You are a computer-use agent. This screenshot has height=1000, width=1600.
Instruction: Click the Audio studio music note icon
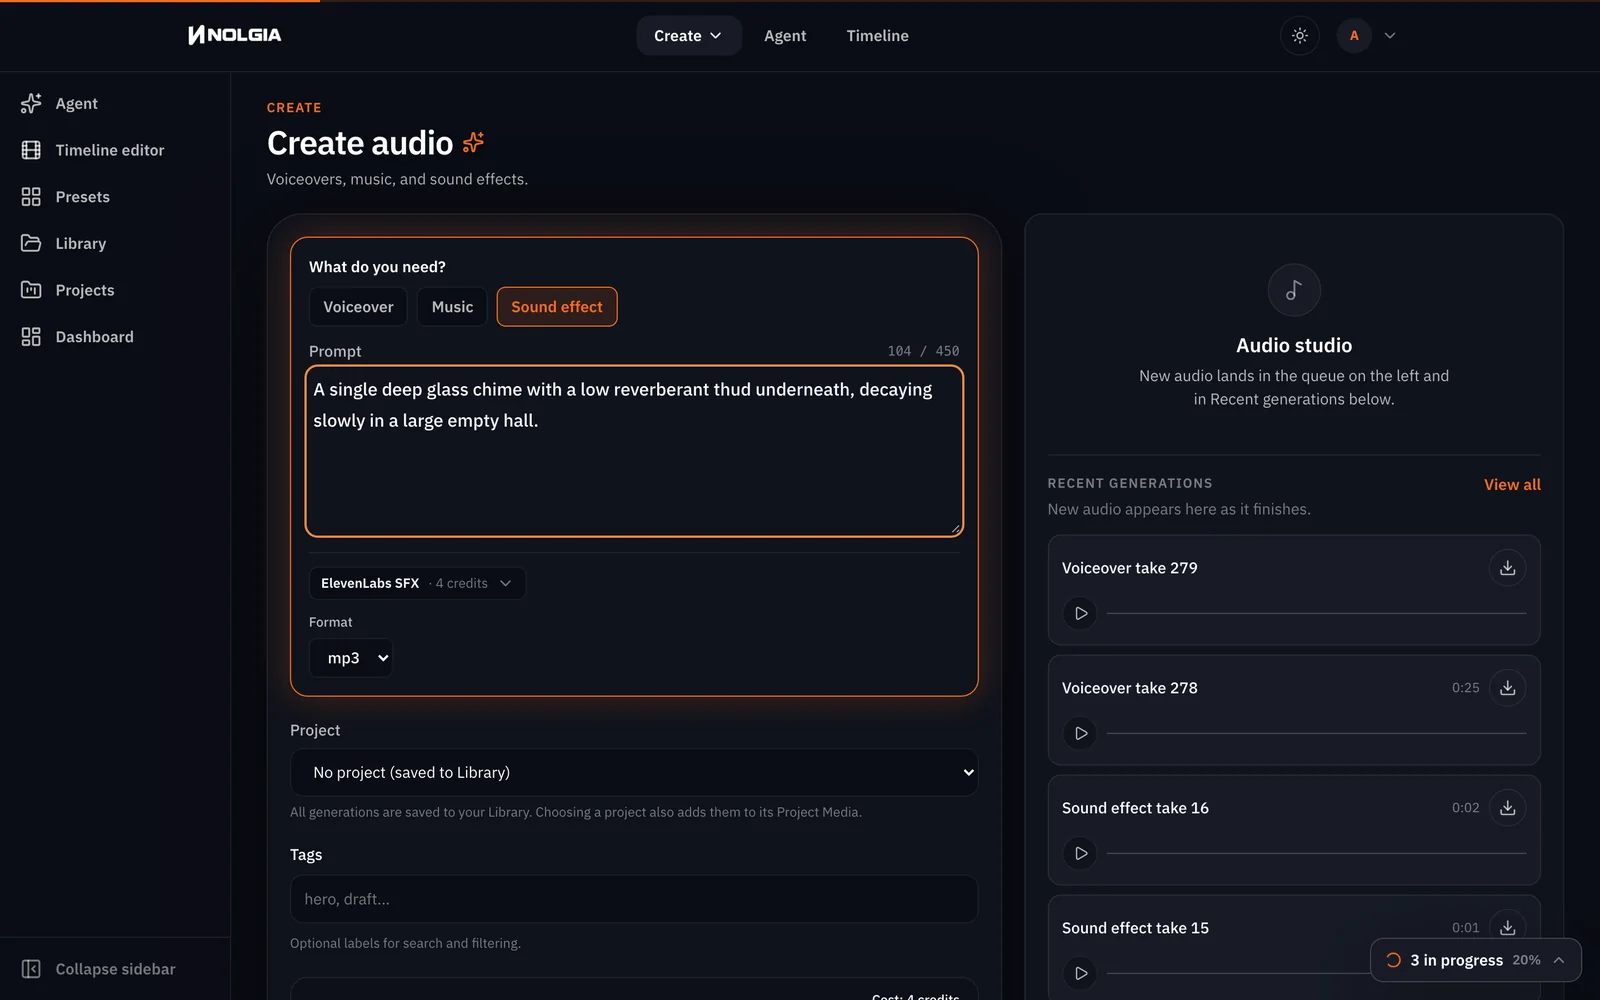point(1294,290)
